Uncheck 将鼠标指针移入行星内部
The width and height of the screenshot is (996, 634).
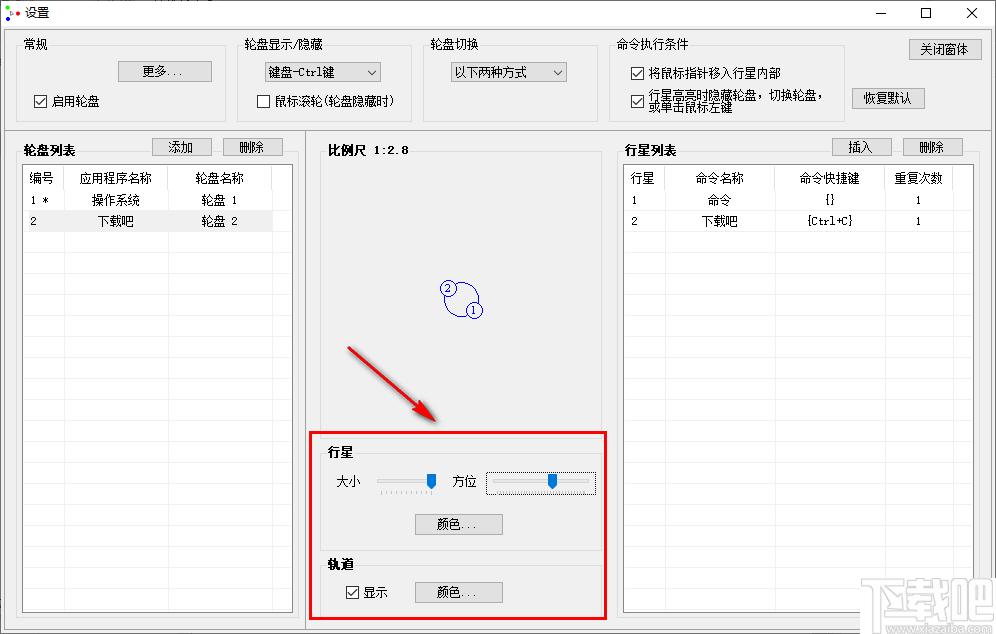click(636, 72)
